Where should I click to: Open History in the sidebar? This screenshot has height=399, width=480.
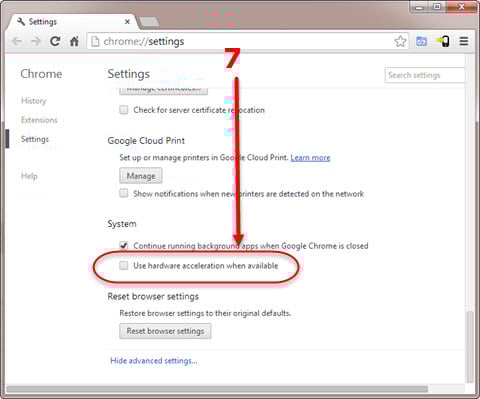pos(34,101)
